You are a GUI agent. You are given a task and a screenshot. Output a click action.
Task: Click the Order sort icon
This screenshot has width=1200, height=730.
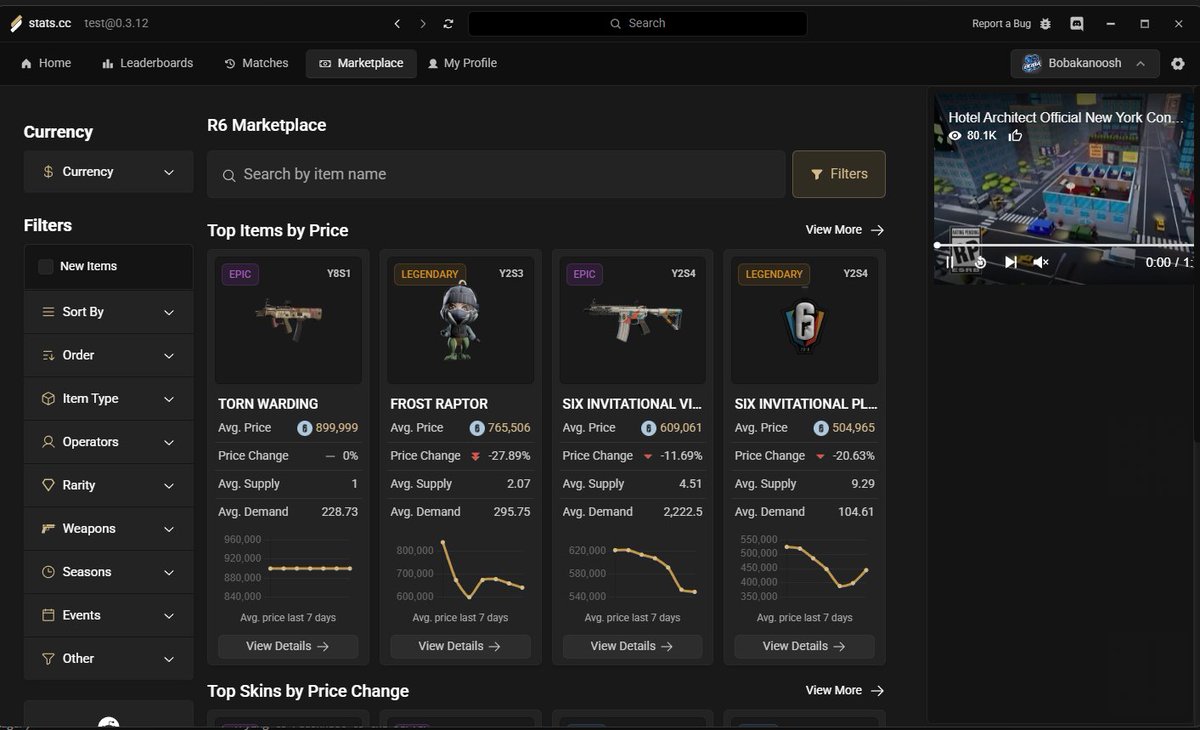(48, 355)
